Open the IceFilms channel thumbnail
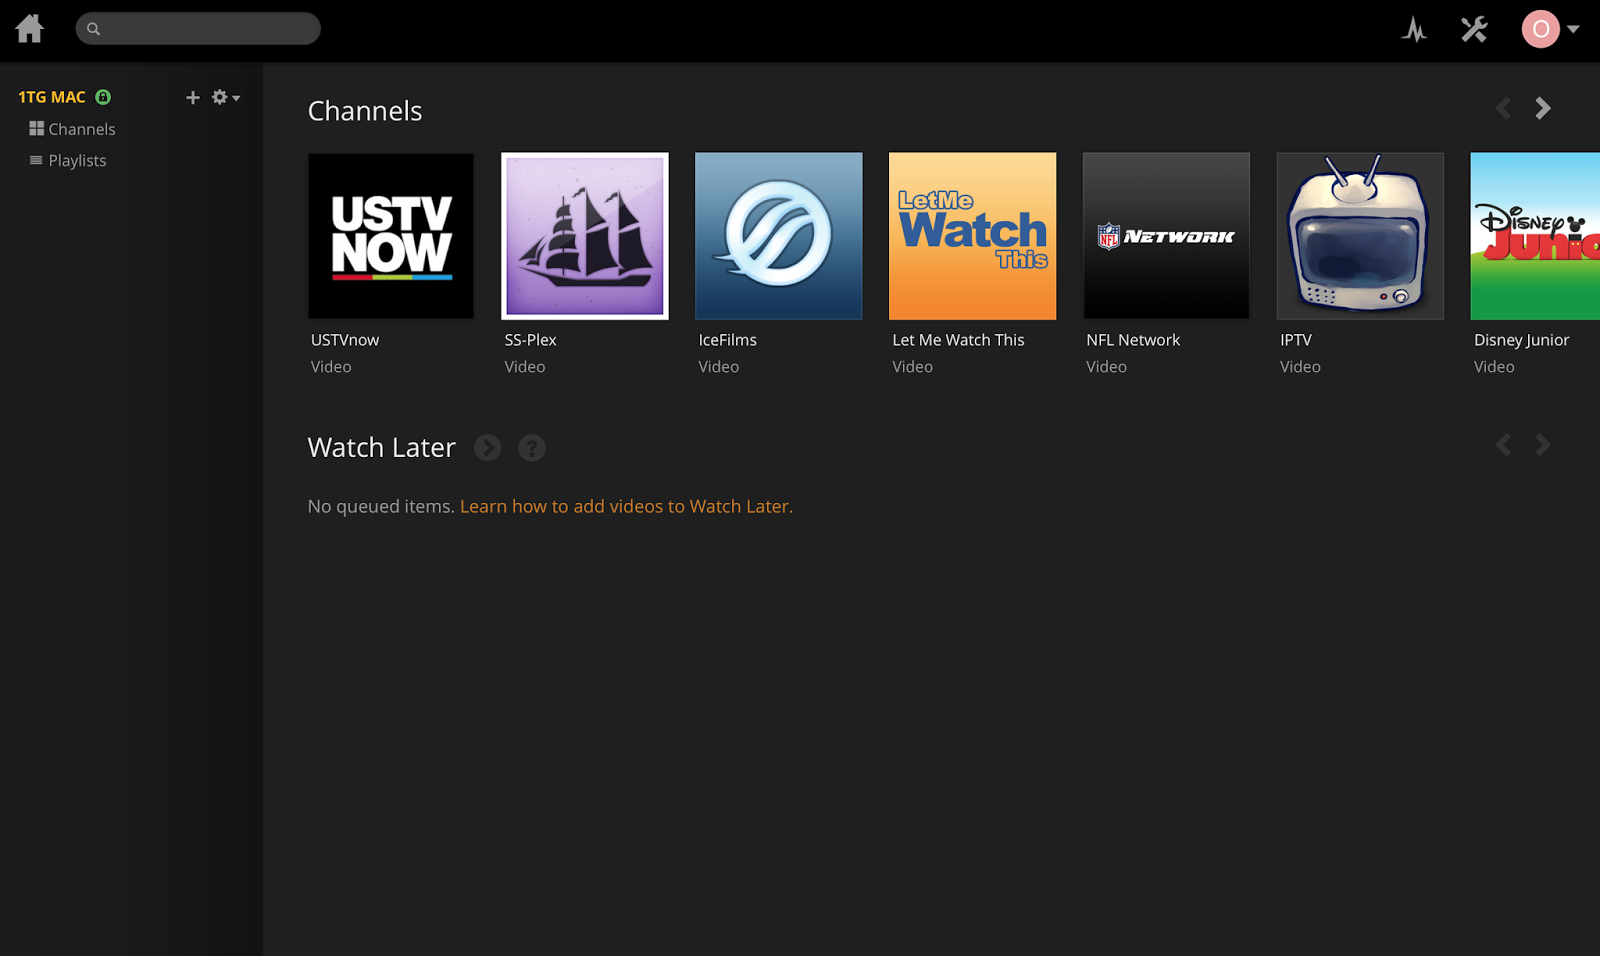Screen dimensions: 1600x956 click(779, 236)
